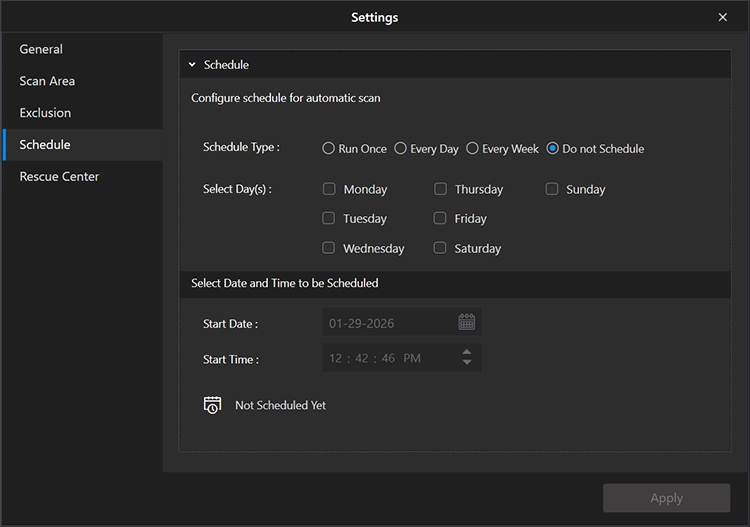Collapse the Schedule section chevron
This screenshot has width=750, height=527.
[x=192, y=65]
